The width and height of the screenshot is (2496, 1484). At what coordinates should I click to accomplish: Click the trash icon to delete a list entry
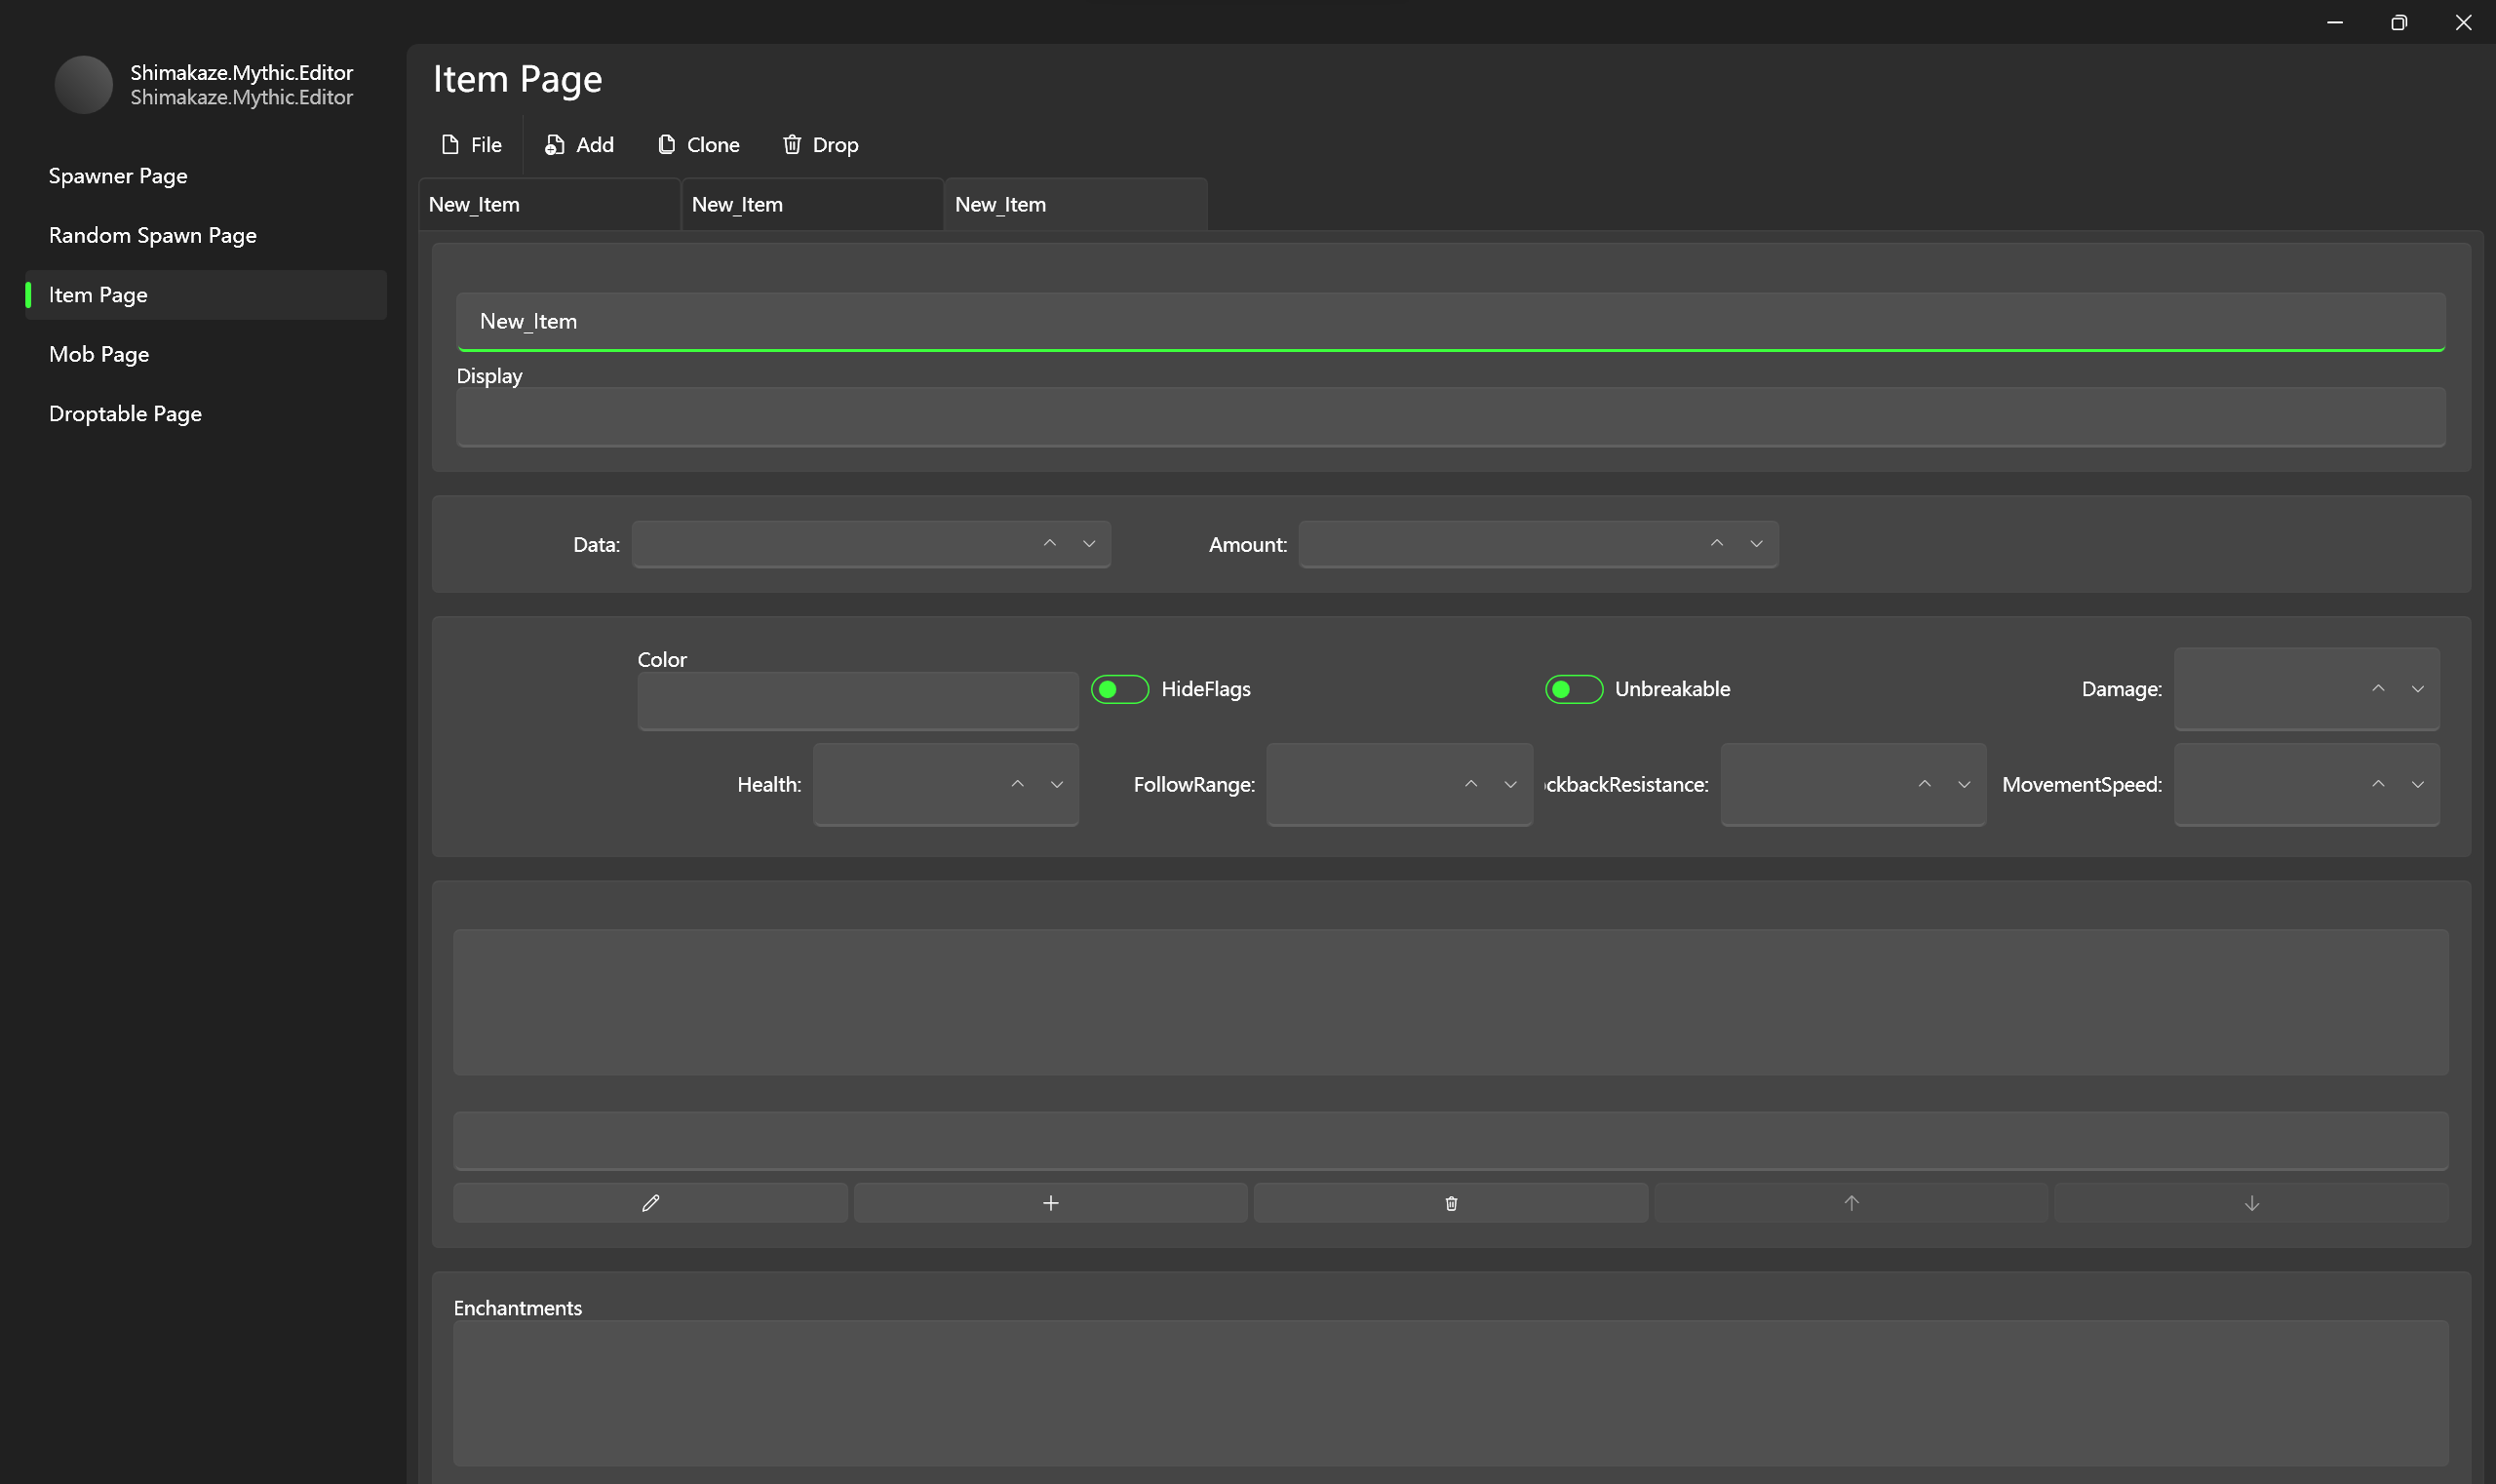click(x=1450, y=1202)
